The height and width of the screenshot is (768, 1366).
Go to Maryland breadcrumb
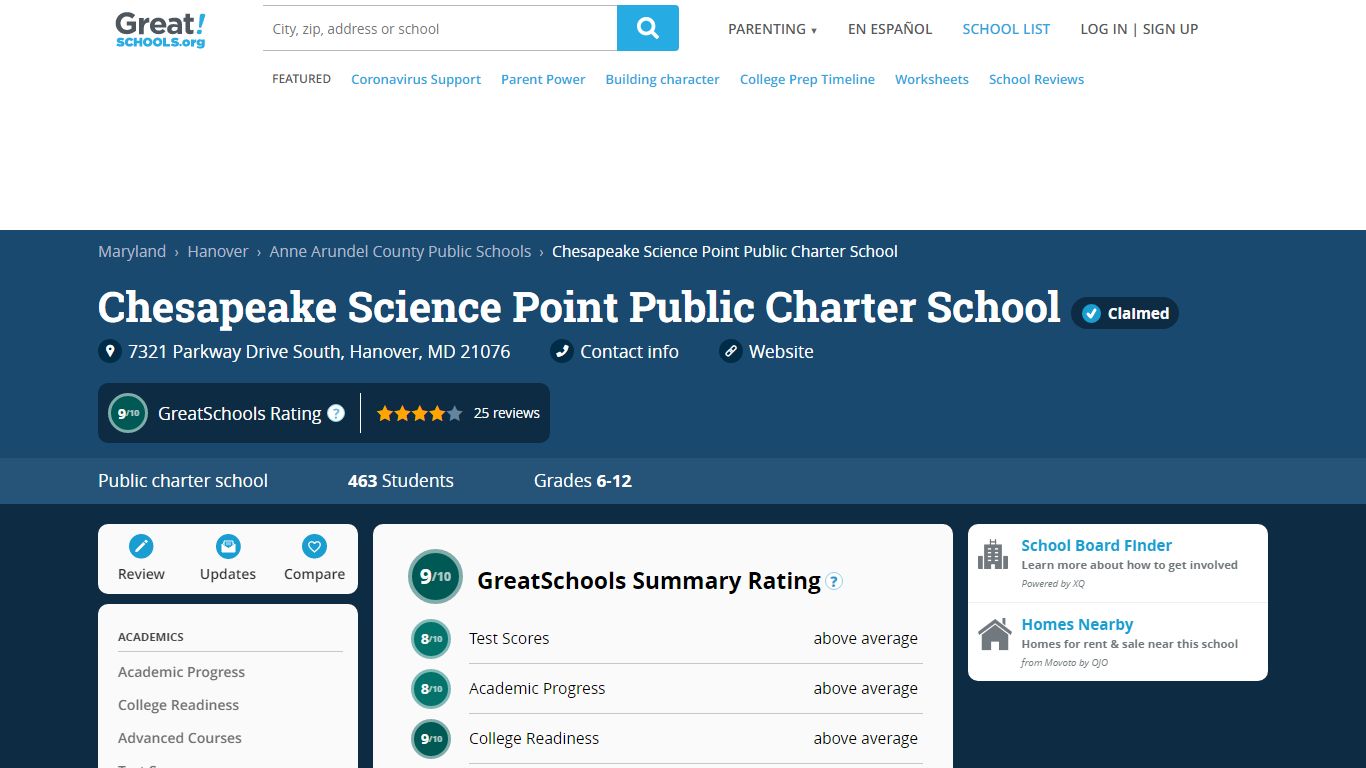132,251
